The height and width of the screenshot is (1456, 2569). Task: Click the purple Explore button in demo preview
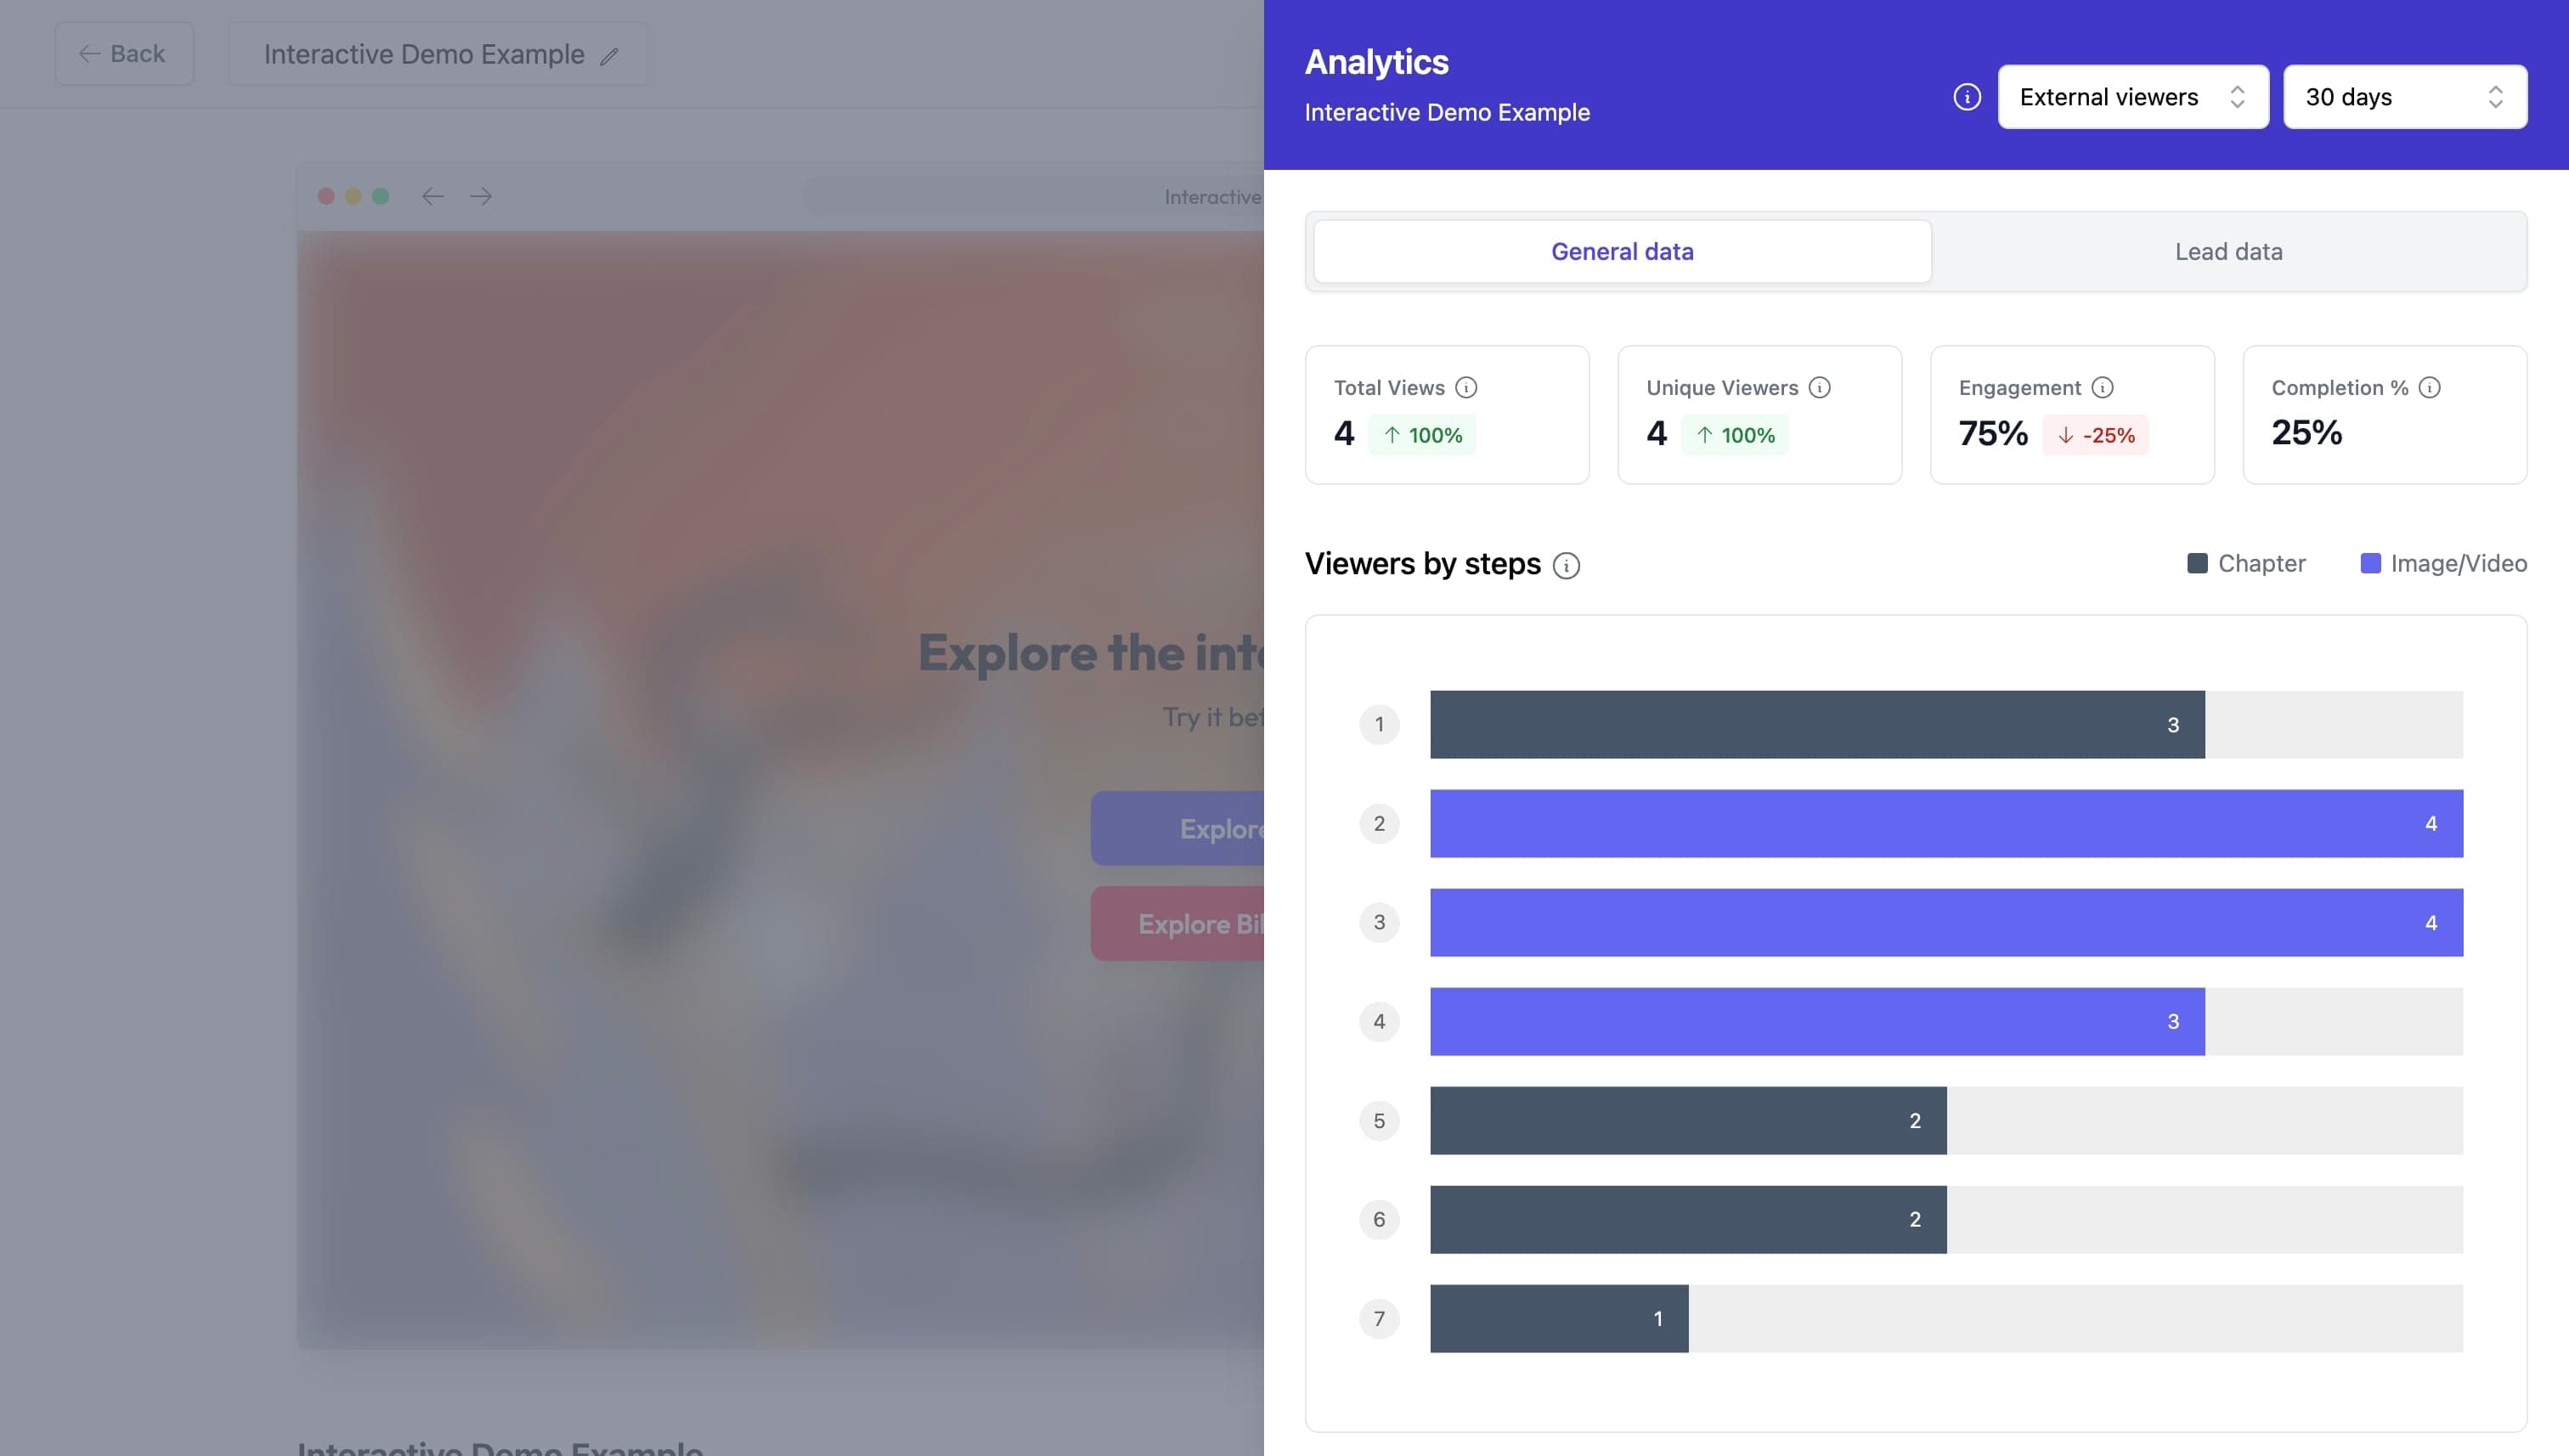[1177, 828]
